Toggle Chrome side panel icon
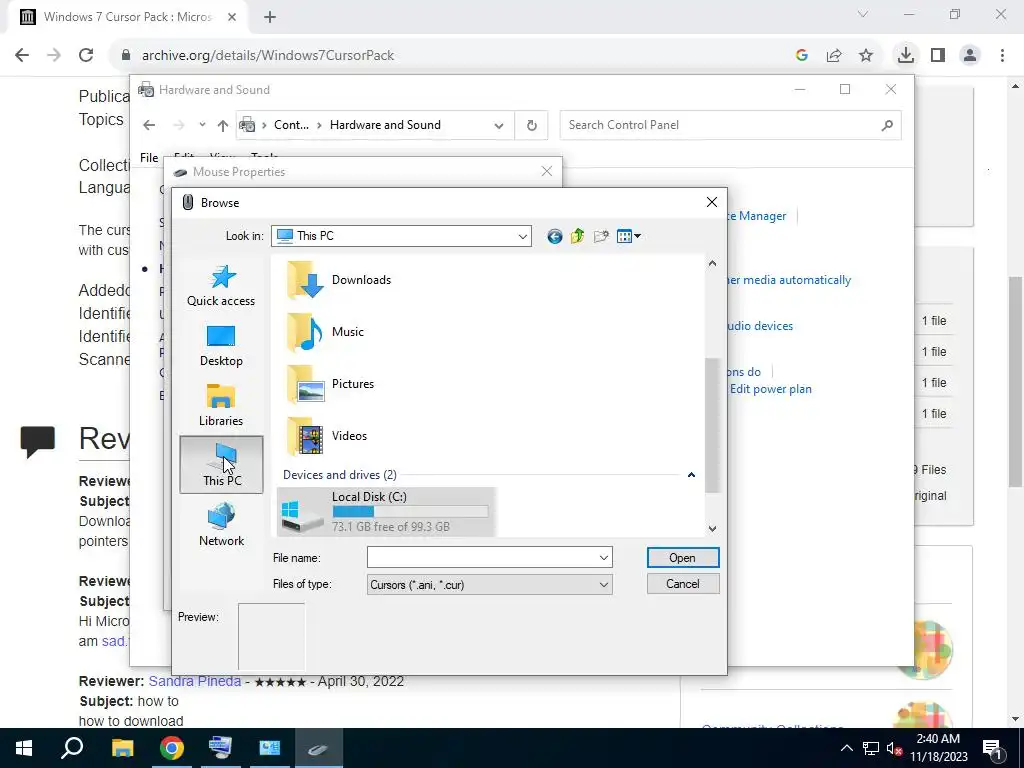The image size is (1024, 768). 938,56
